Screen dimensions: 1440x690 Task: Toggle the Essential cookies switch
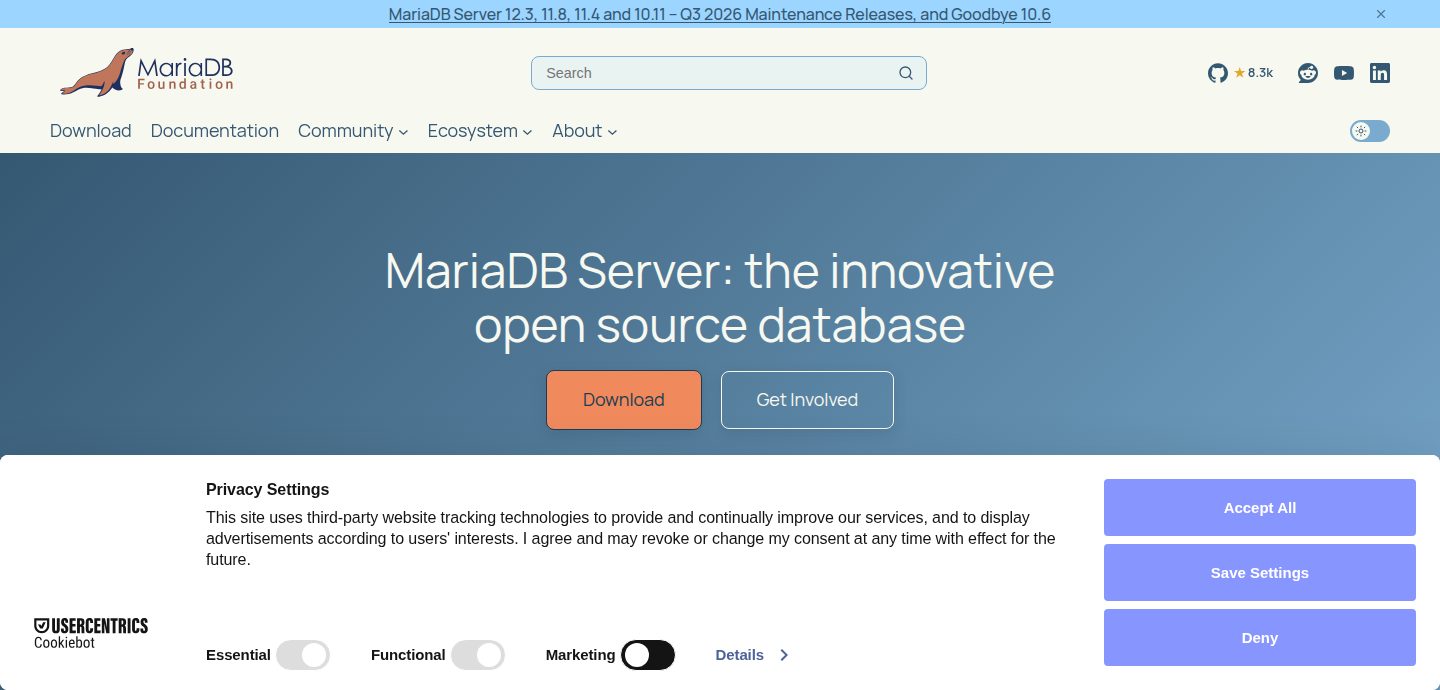(303, 655)
